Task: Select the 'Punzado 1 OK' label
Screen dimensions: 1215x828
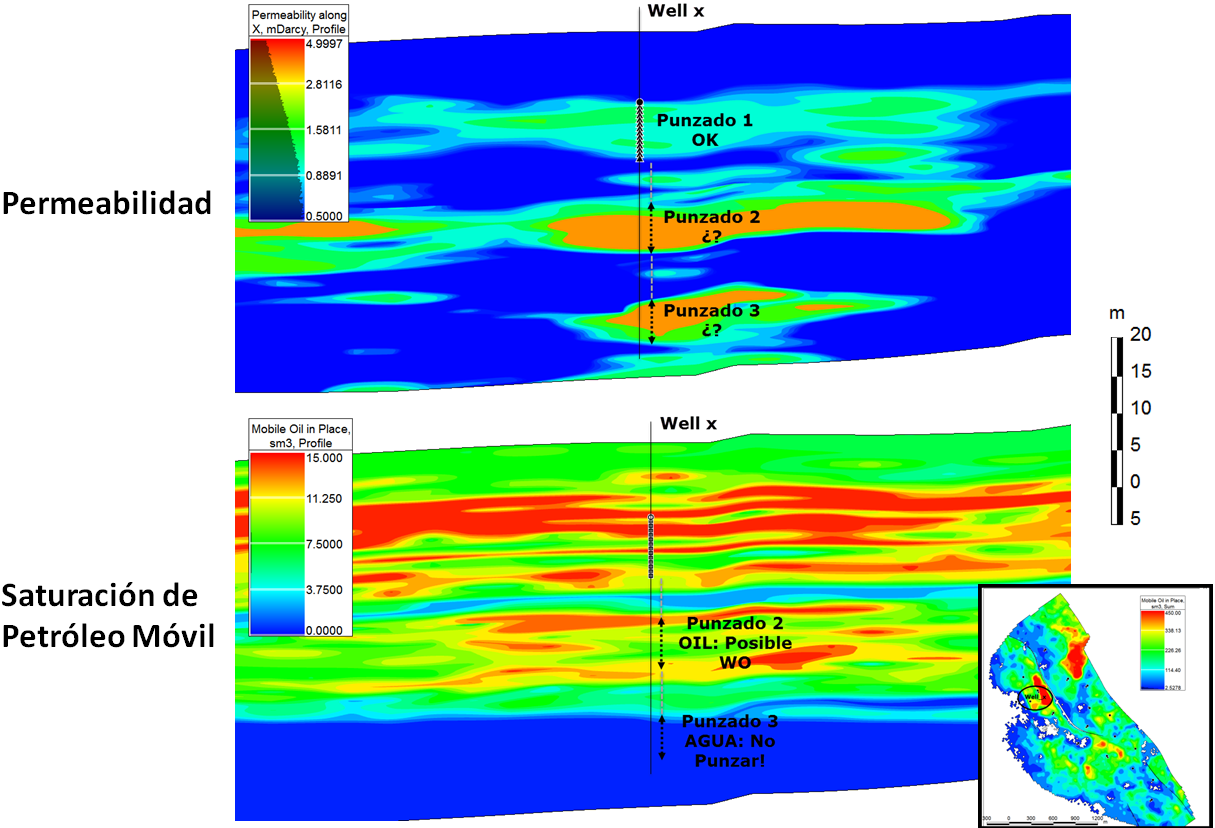Action: (704, 130)
